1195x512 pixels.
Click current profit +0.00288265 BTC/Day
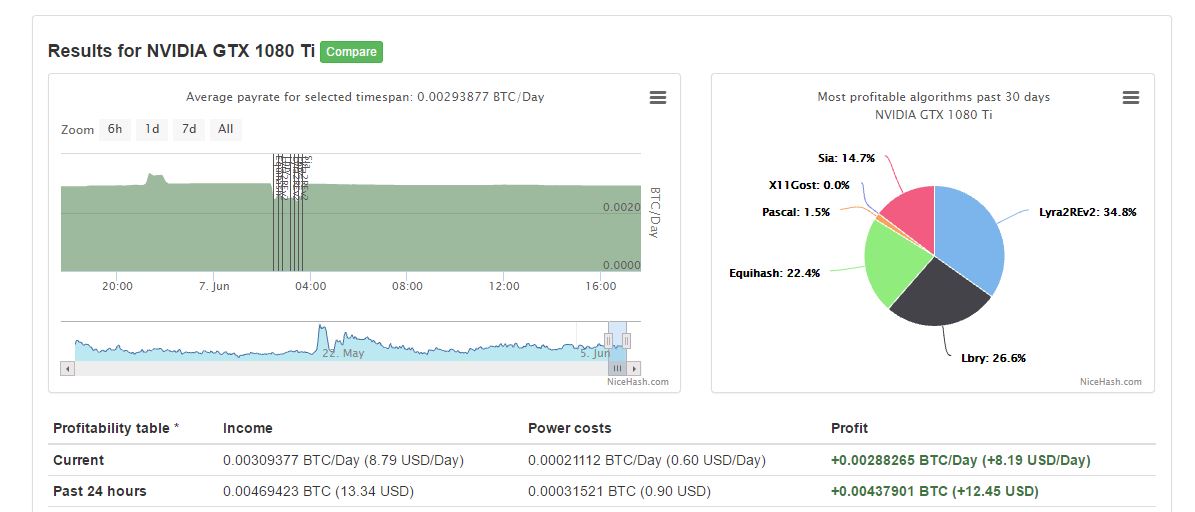[960, 460]
